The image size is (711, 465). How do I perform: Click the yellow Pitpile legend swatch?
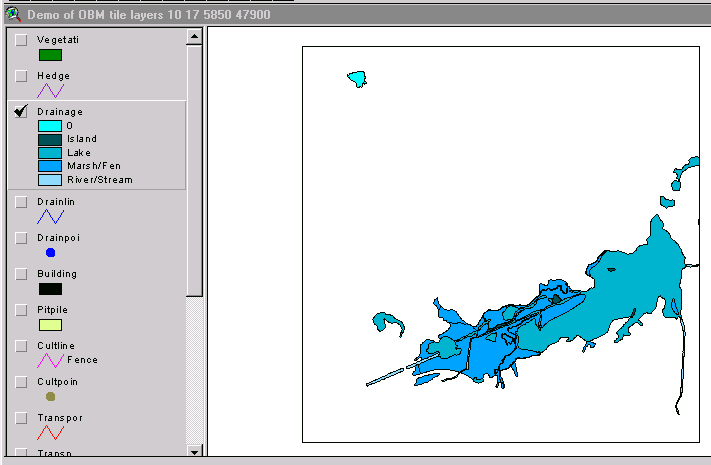coord(50,325)
